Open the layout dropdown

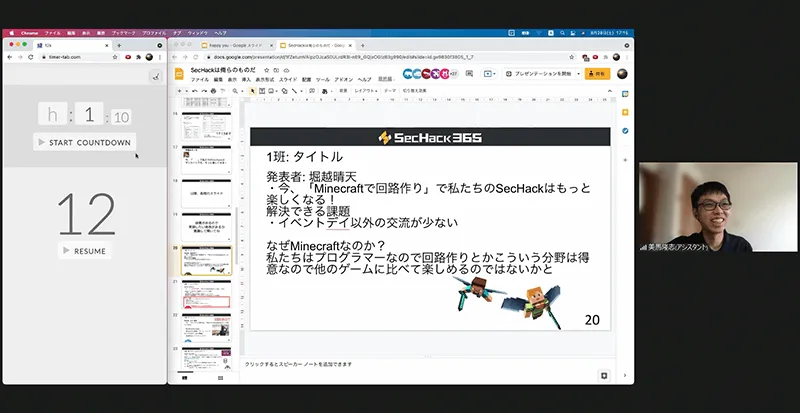point(366,91)
